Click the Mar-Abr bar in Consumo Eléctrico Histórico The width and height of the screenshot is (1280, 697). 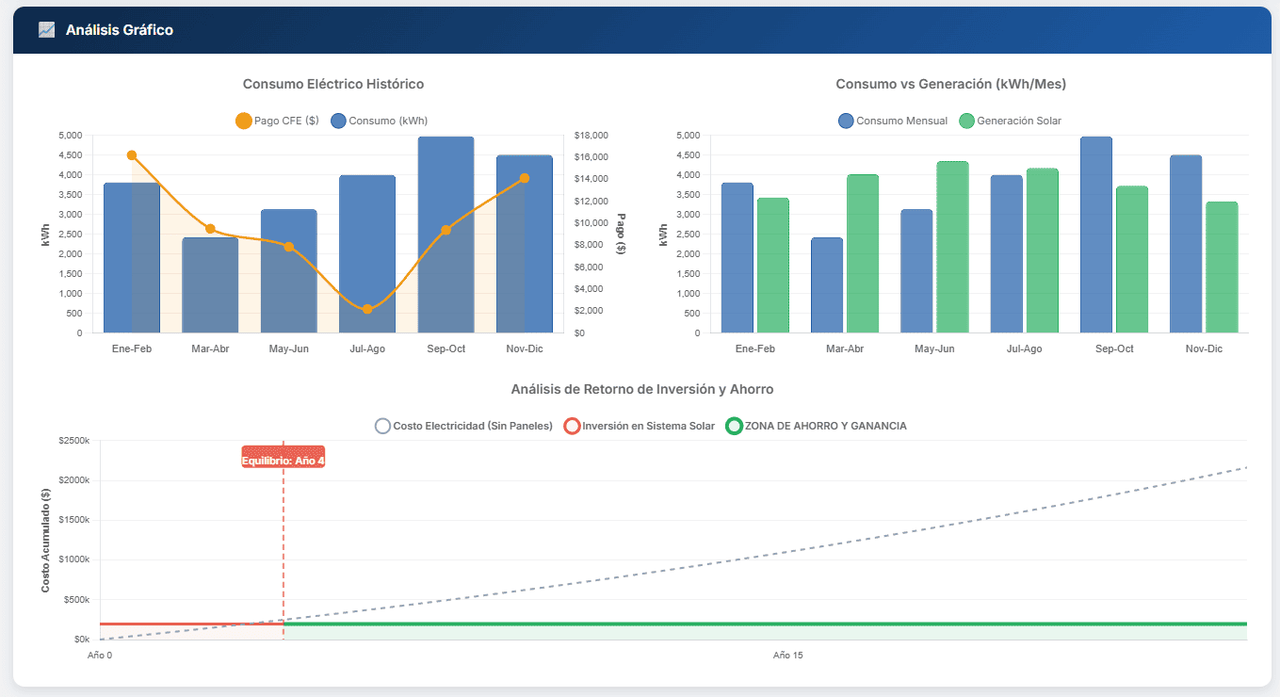point(210,285)
